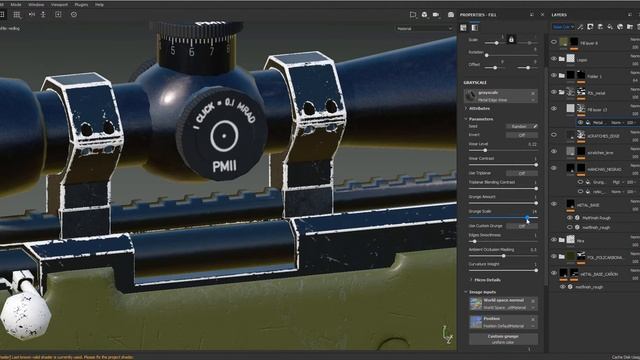Open the Mira folder in Layers
The height and width of the screenshot is (360, 640).
pyautogui.click(x=562, y=240)
